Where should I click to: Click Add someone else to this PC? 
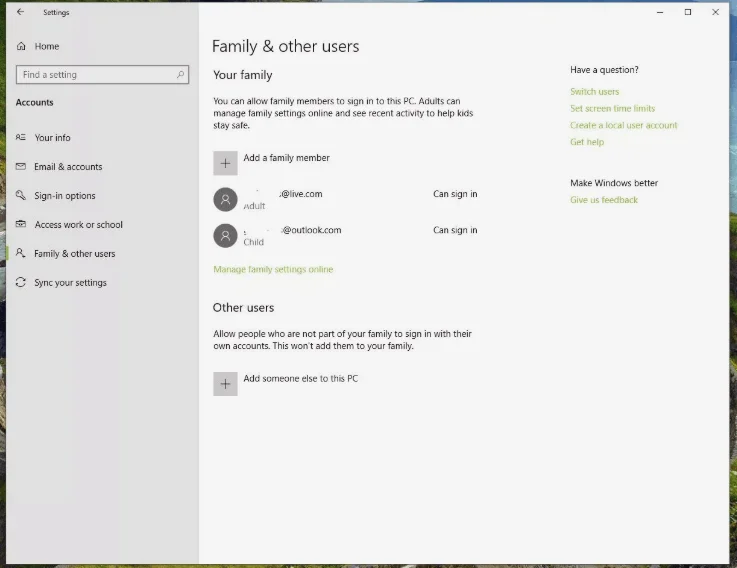(301, 379)
